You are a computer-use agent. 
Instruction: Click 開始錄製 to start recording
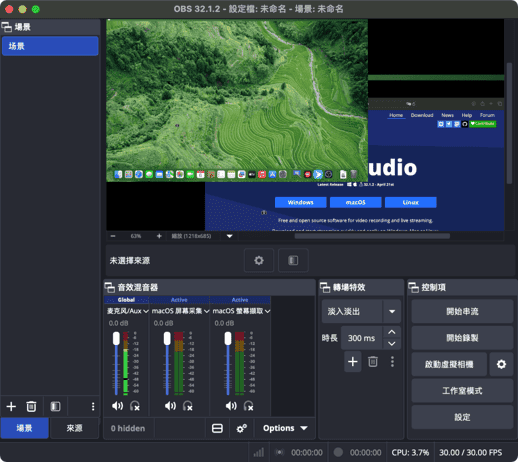pyautogui.click(x=462, y=338)
